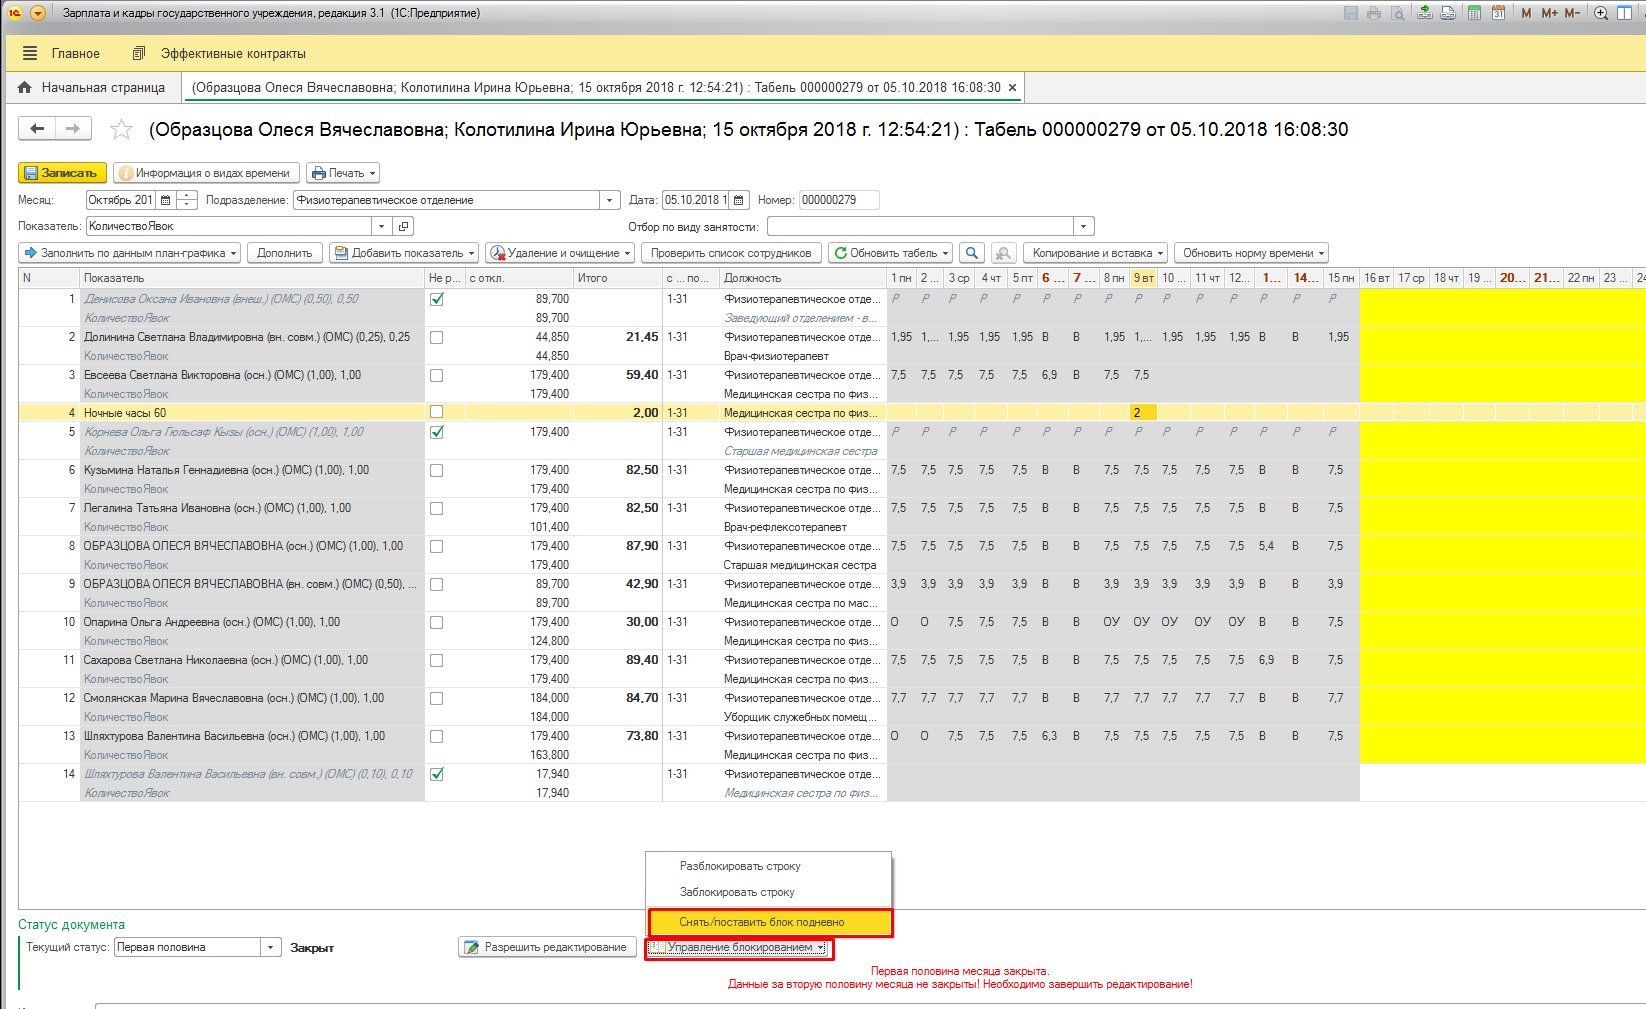Open the calendar icon in the title bar

click(1498, 13)
